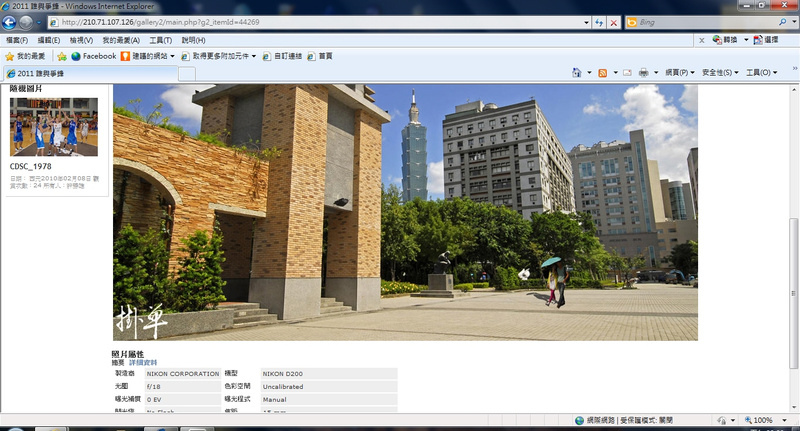The image size is (800, 431).
Task: Open the 檔案(F) menu
Action: click(x=17, y=40)
